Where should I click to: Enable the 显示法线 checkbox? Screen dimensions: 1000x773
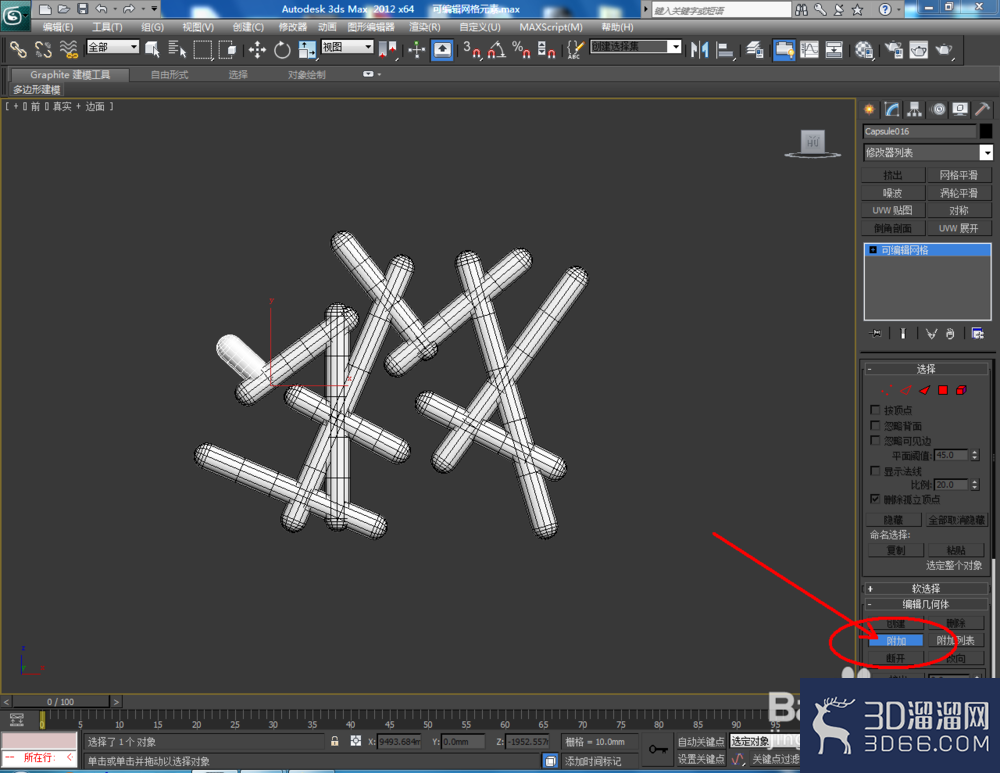click(875, 471)
